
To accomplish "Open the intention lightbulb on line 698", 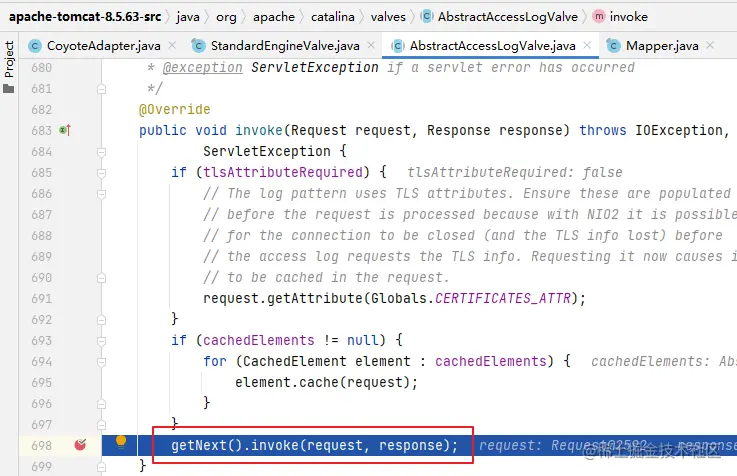I will (x=121, y=442).
